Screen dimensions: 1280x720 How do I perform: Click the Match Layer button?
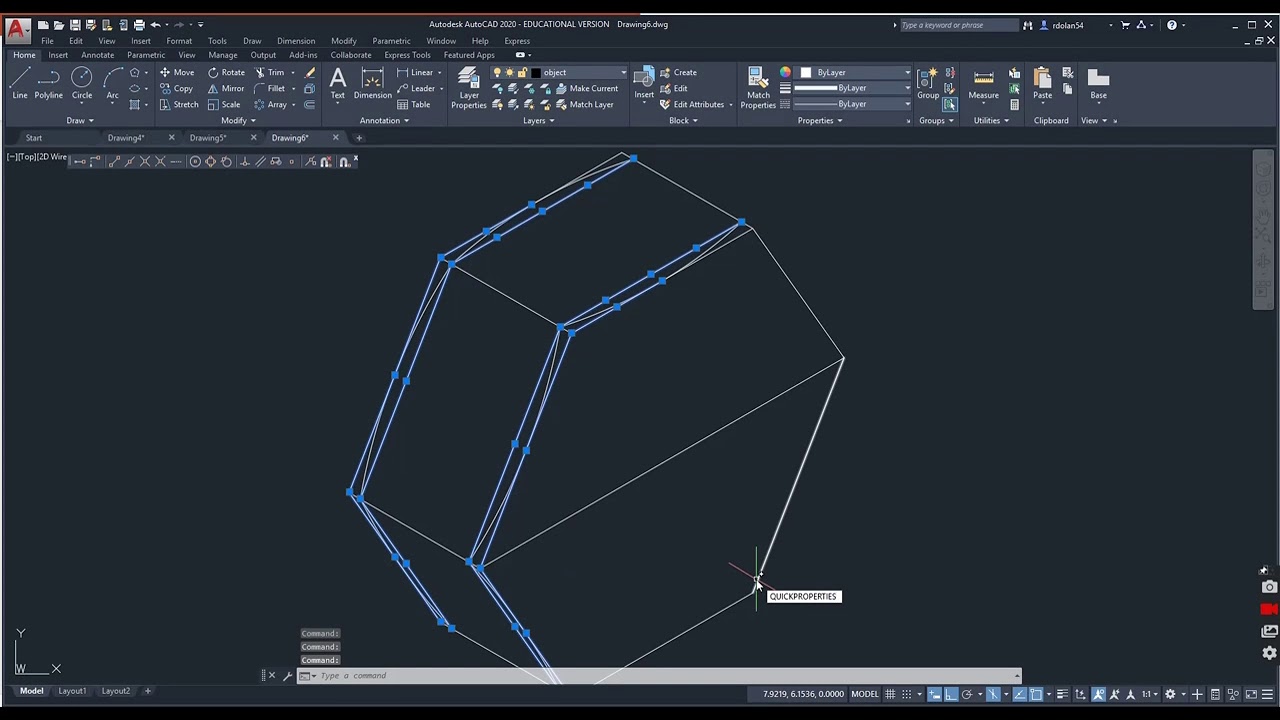pos(585,104)
